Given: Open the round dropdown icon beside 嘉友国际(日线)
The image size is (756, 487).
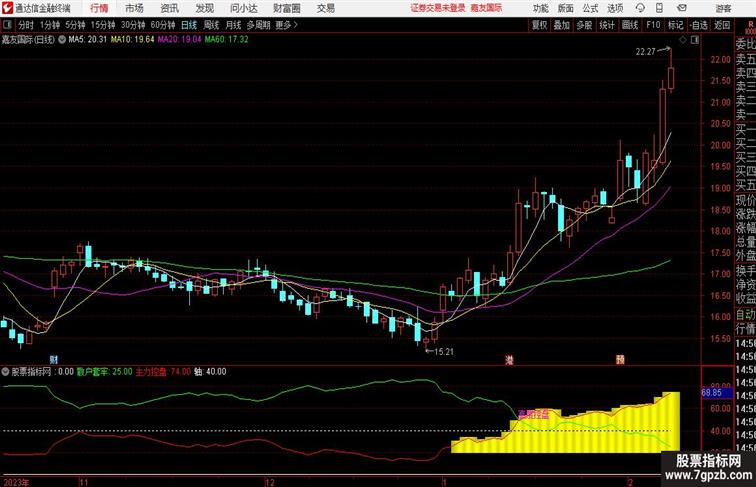Looking at the screenshot, I should click(62, 40).
